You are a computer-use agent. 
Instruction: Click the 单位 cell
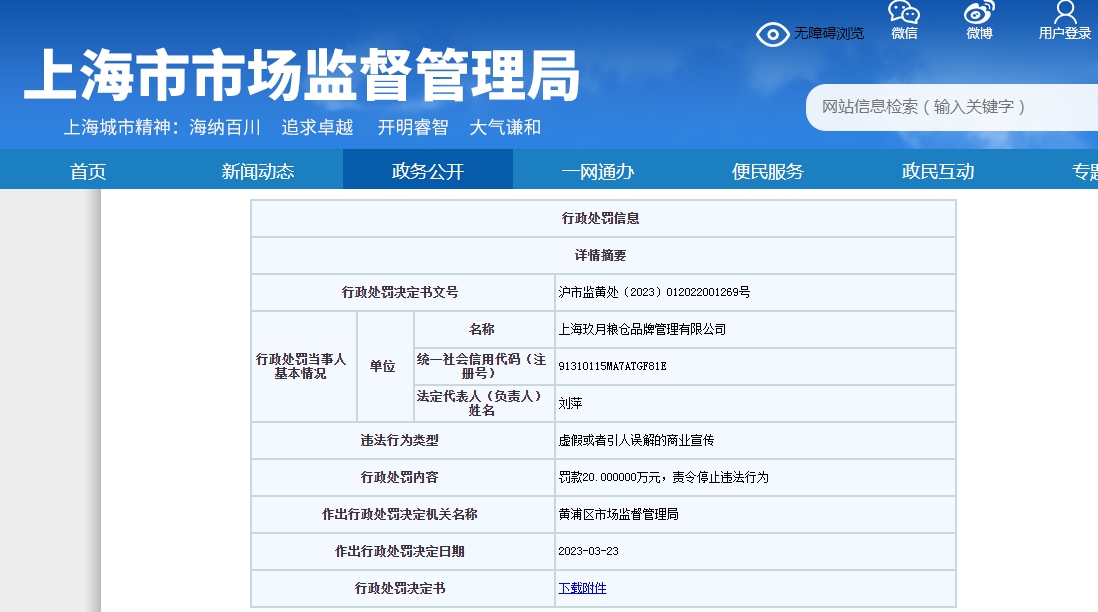[385, 366]
